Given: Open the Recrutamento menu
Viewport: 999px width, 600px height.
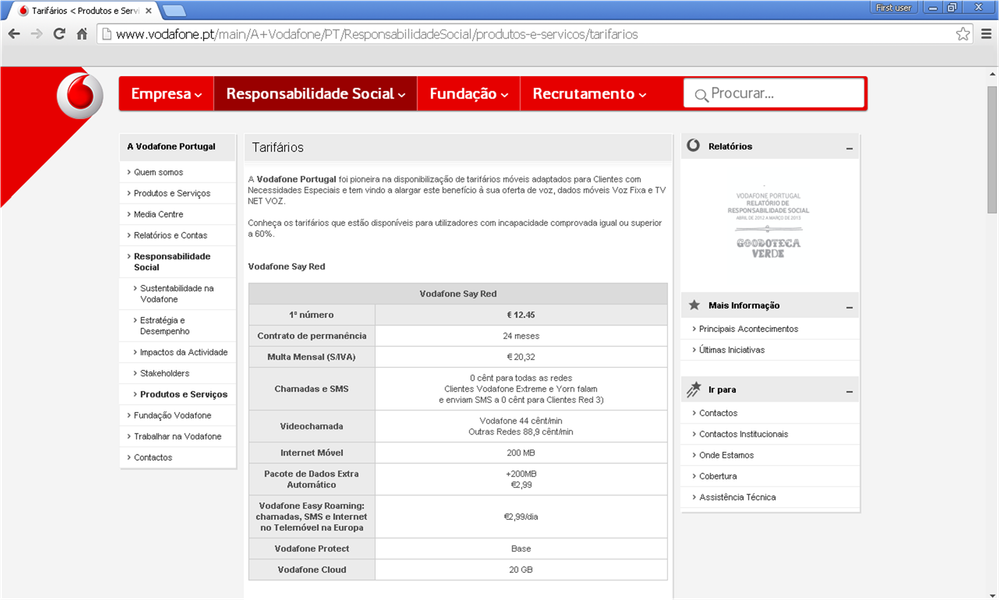Looking at the screenshot, I should tap(589, 94).
